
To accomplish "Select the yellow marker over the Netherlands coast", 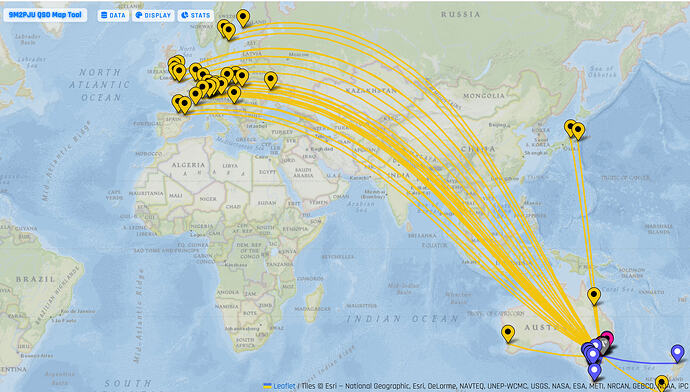I will pyautogui.click(x=195, y=71).
